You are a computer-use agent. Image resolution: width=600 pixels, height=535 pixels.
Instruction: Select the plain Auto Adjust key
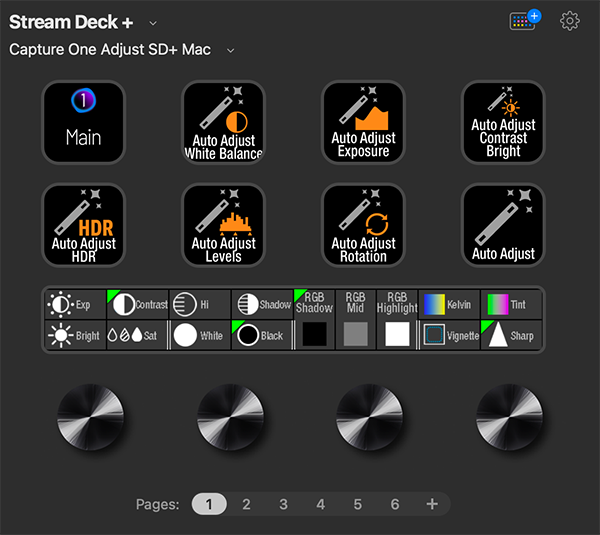pyautogui.click(x=503, y=225)
